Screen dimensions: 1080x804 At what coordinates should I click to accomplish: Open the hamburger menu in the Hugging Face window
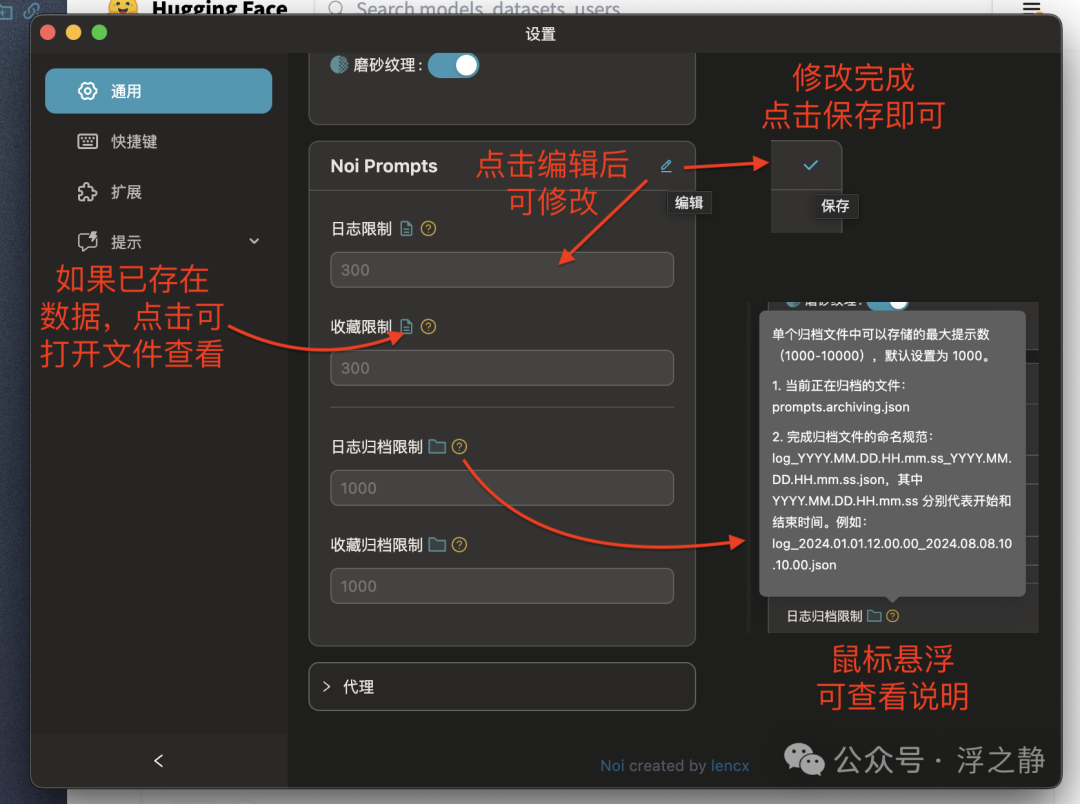[1031, 7]
